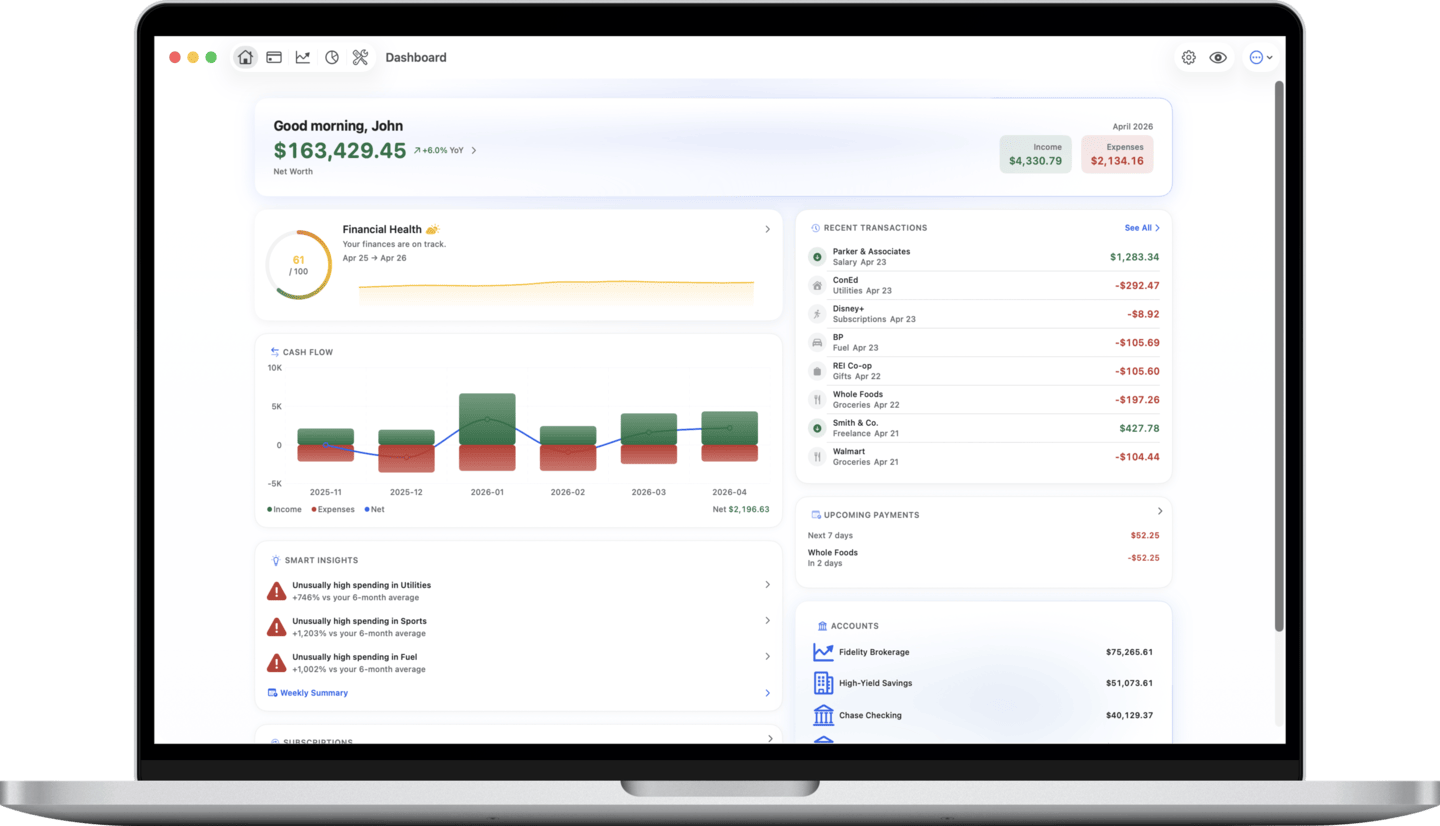
Task: Click the Cash Flow arrows icon
Action: click(275, 352)
